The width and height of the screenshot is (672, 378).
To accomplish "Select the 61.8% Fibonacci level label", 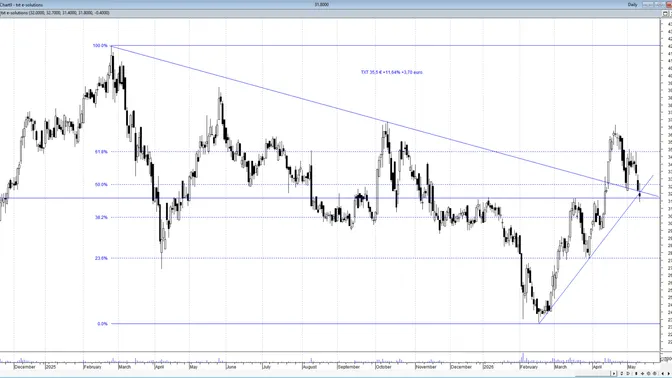I will (101, 152).
